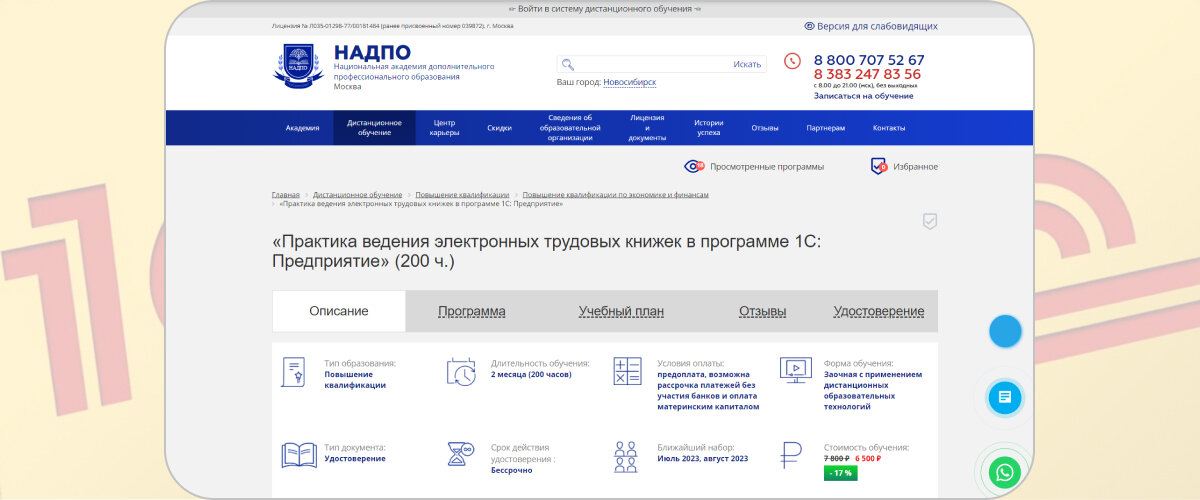Open the Отзывы item in the blue navigation bar

pos(765,128)
